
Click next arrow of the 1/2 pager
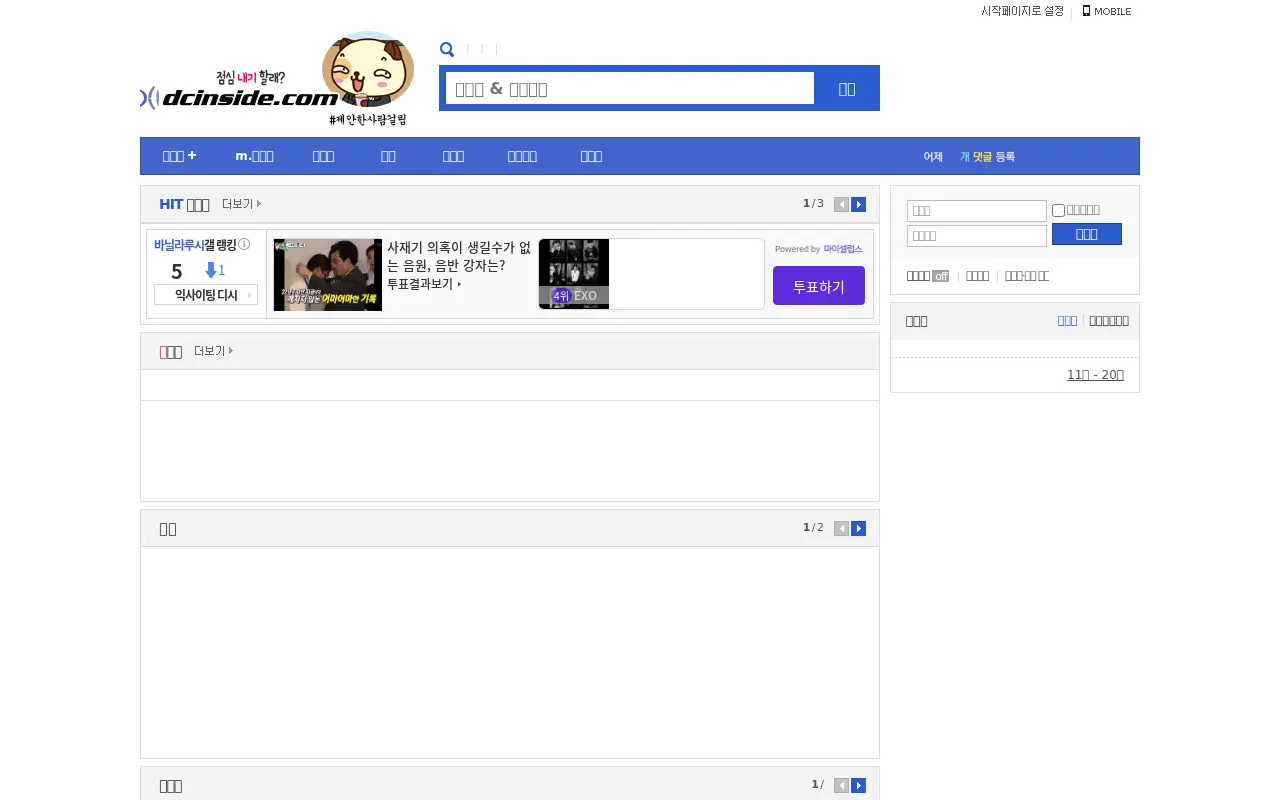click(x=859, y=528)
